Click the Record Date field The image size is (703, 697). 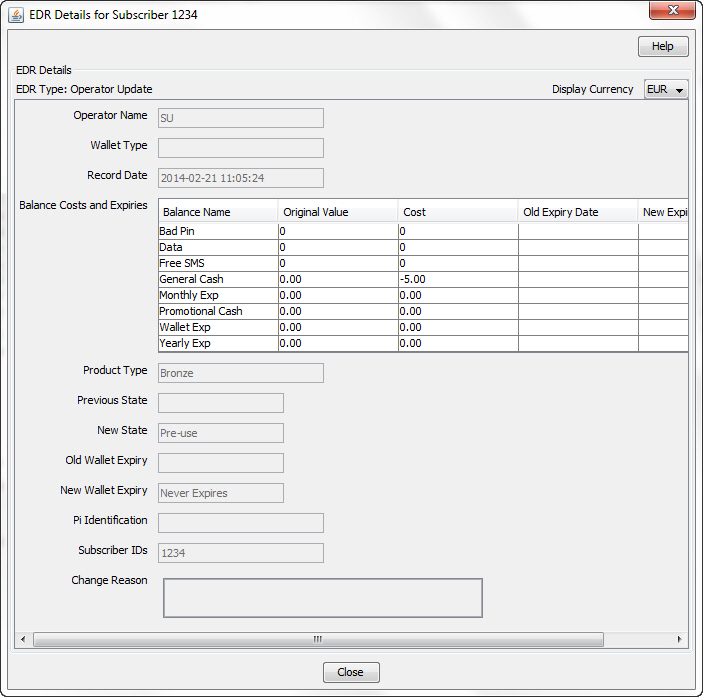click(x=241, y=178)
